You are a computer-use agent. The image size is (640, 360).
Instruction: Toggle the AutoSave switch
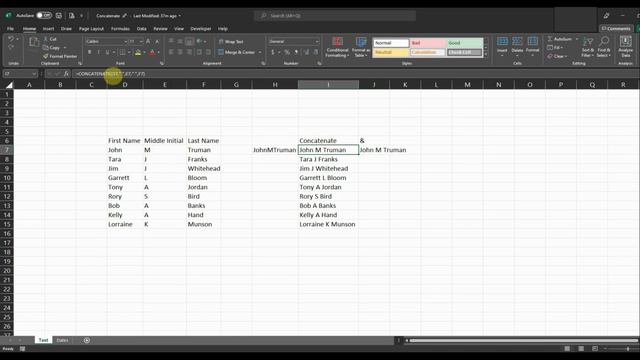pyautogui.click(x=44, y=16)
